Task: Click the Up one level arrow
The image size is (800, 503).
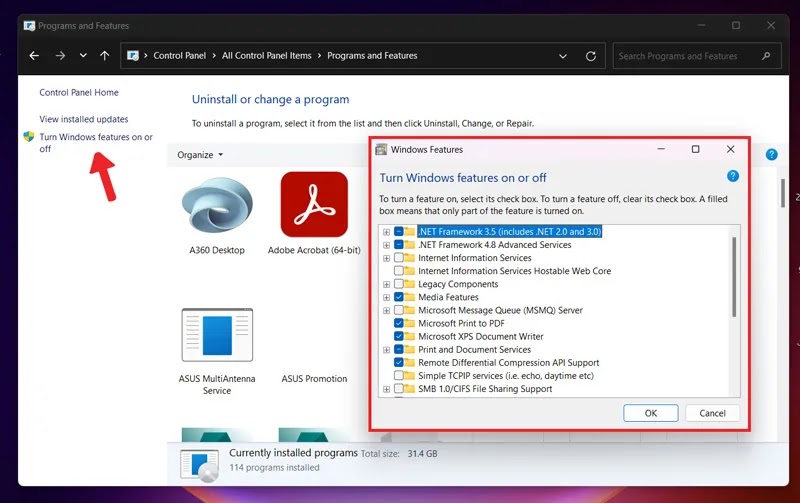Action: 105,56
